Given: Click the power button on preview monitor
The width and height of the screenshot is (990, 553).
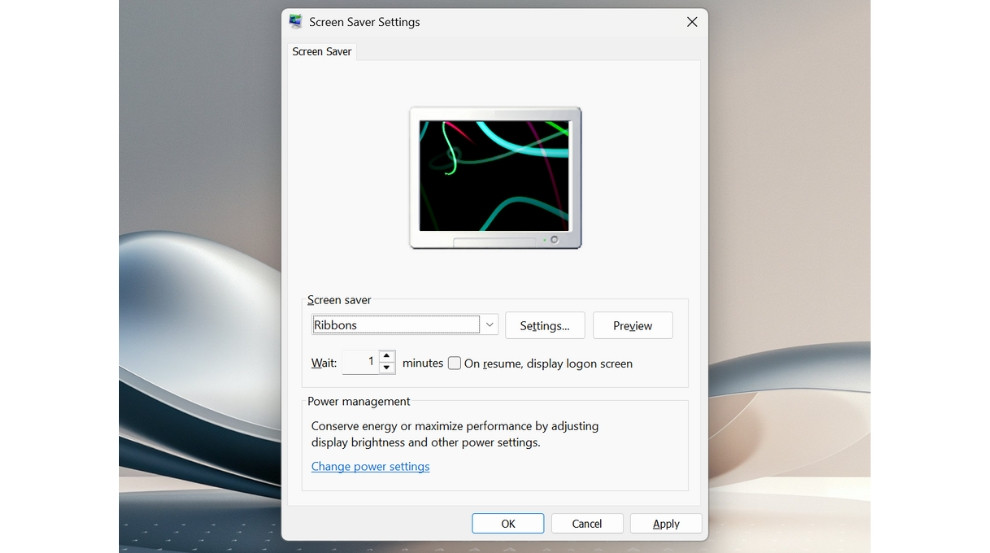Looking at the screenshot, I should [553, 240].
